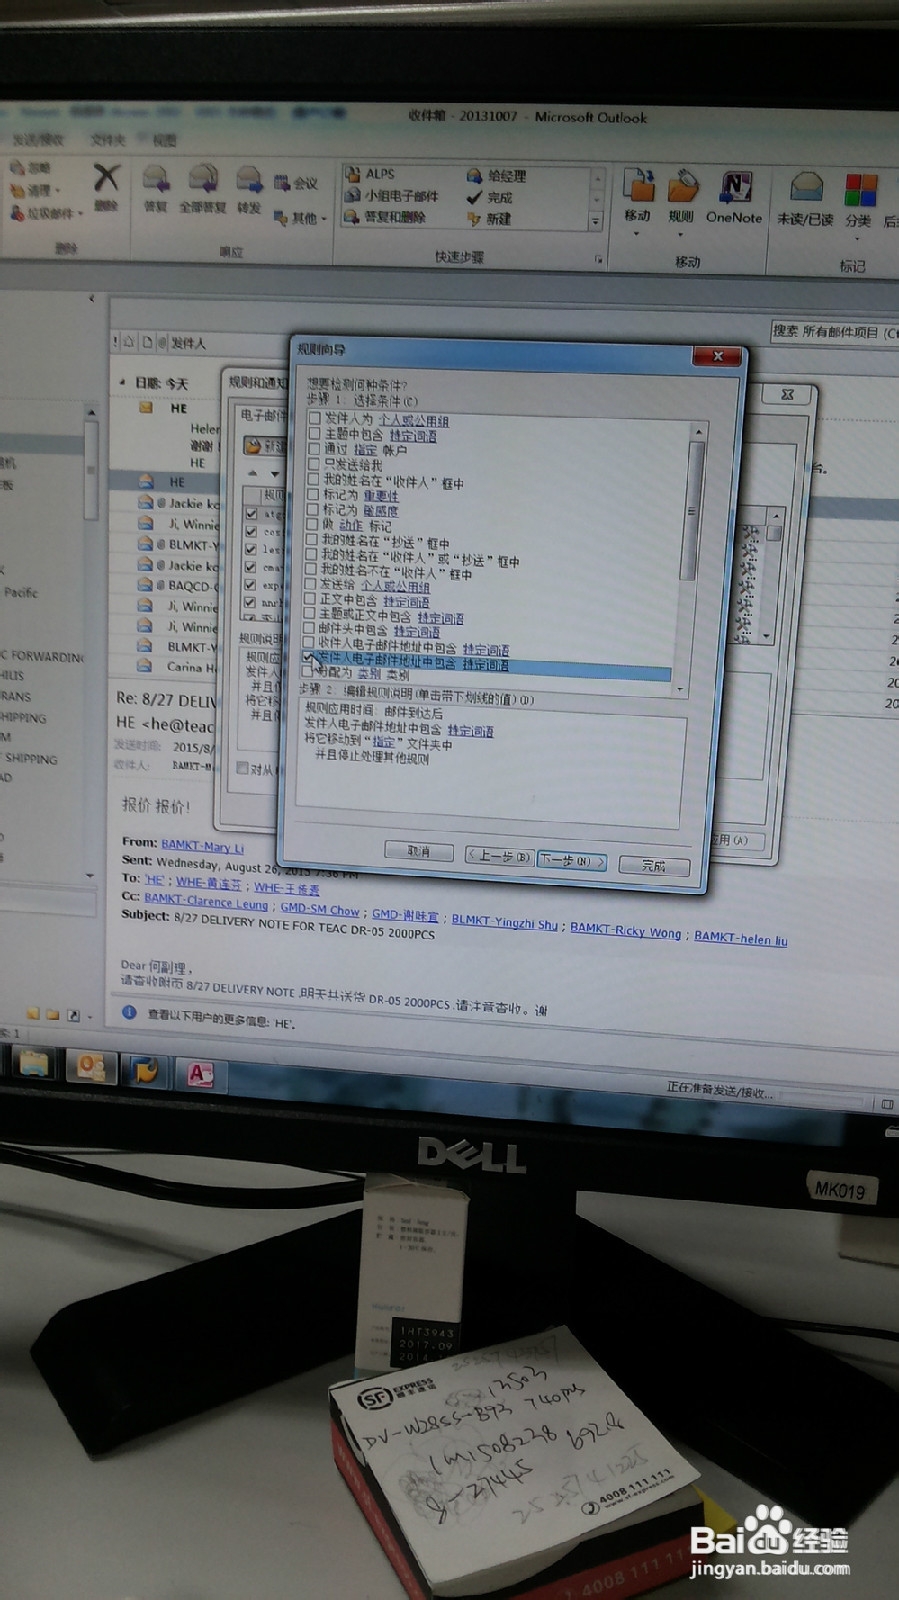Check the 主题中包含 特定词语 condition
Image resolution: width=899 pixels, height=1600 pixels.
point(314,434)
